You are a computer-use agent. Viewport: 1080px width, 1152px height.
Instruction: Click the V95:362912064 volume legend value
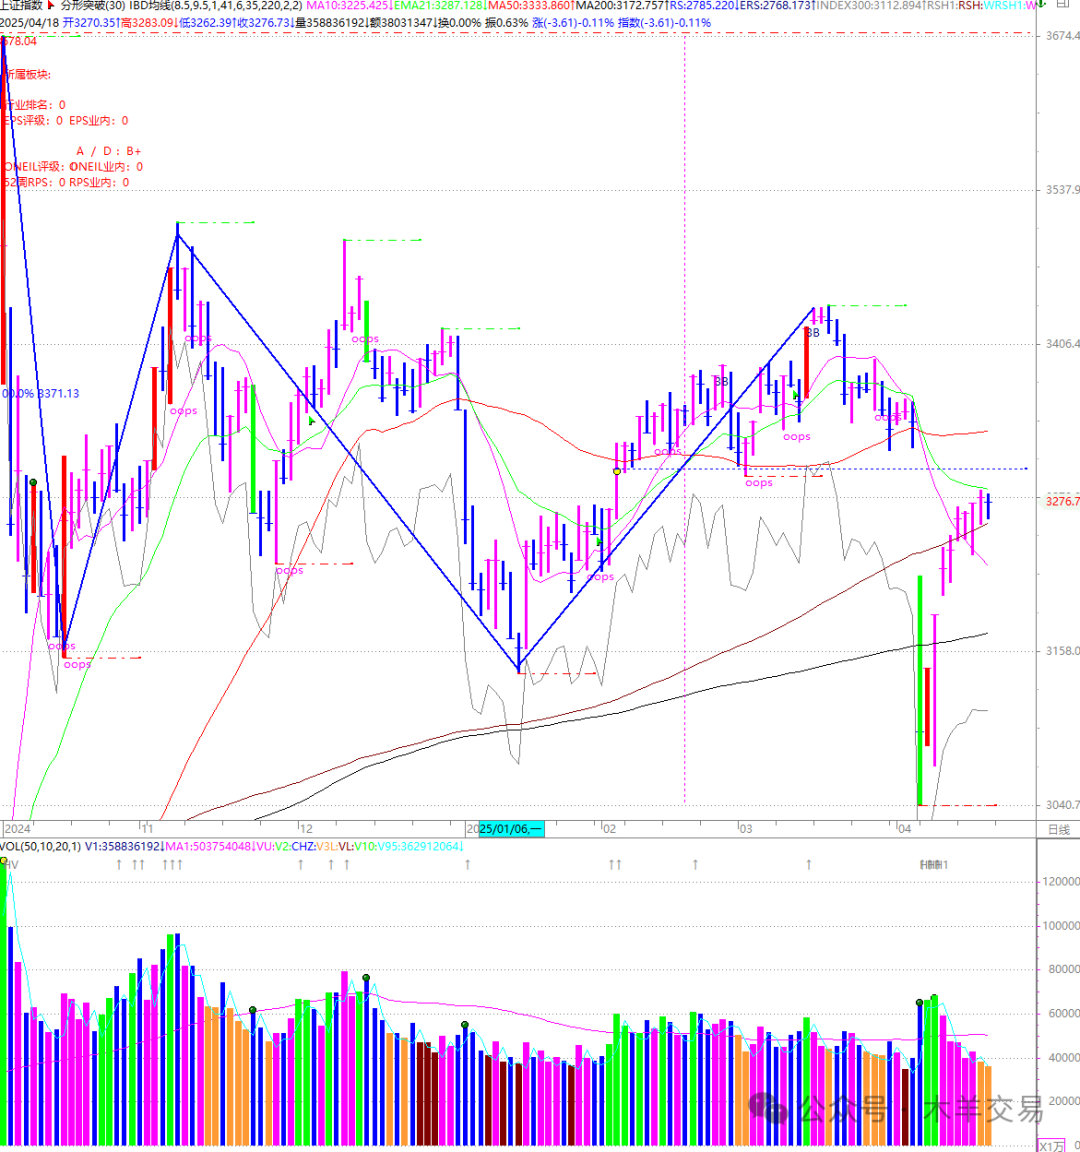click(420, 846)
